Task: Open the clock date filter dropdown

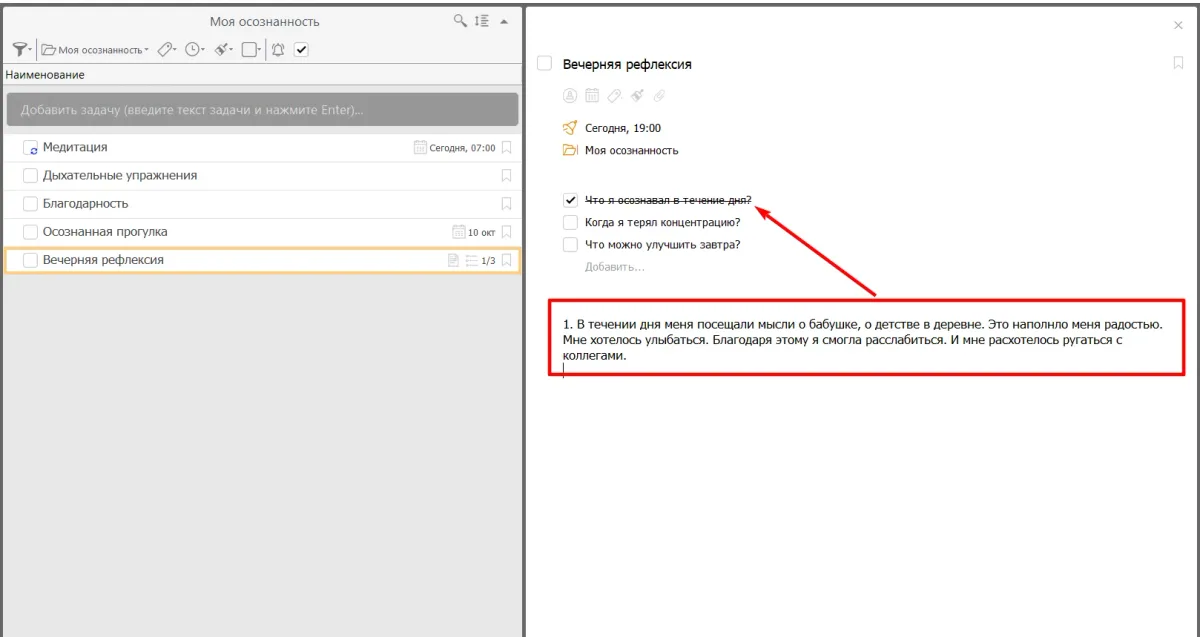Action: point(194,49)
